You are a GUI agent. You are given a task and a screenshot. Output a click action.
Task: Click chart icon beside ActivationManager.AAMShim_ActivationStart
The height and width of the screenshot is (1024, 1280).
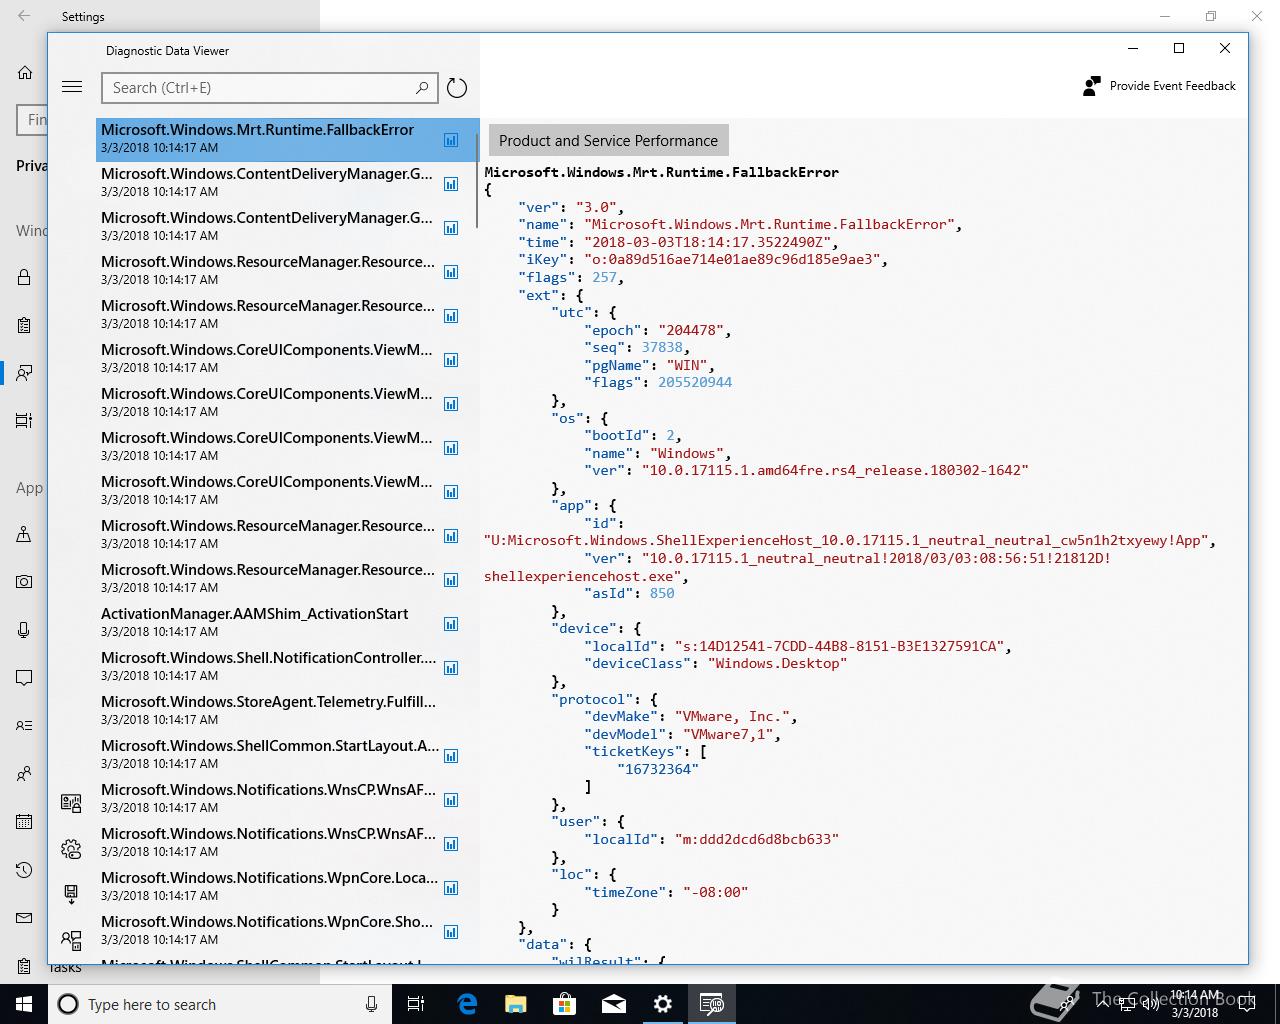coord(451,624)
